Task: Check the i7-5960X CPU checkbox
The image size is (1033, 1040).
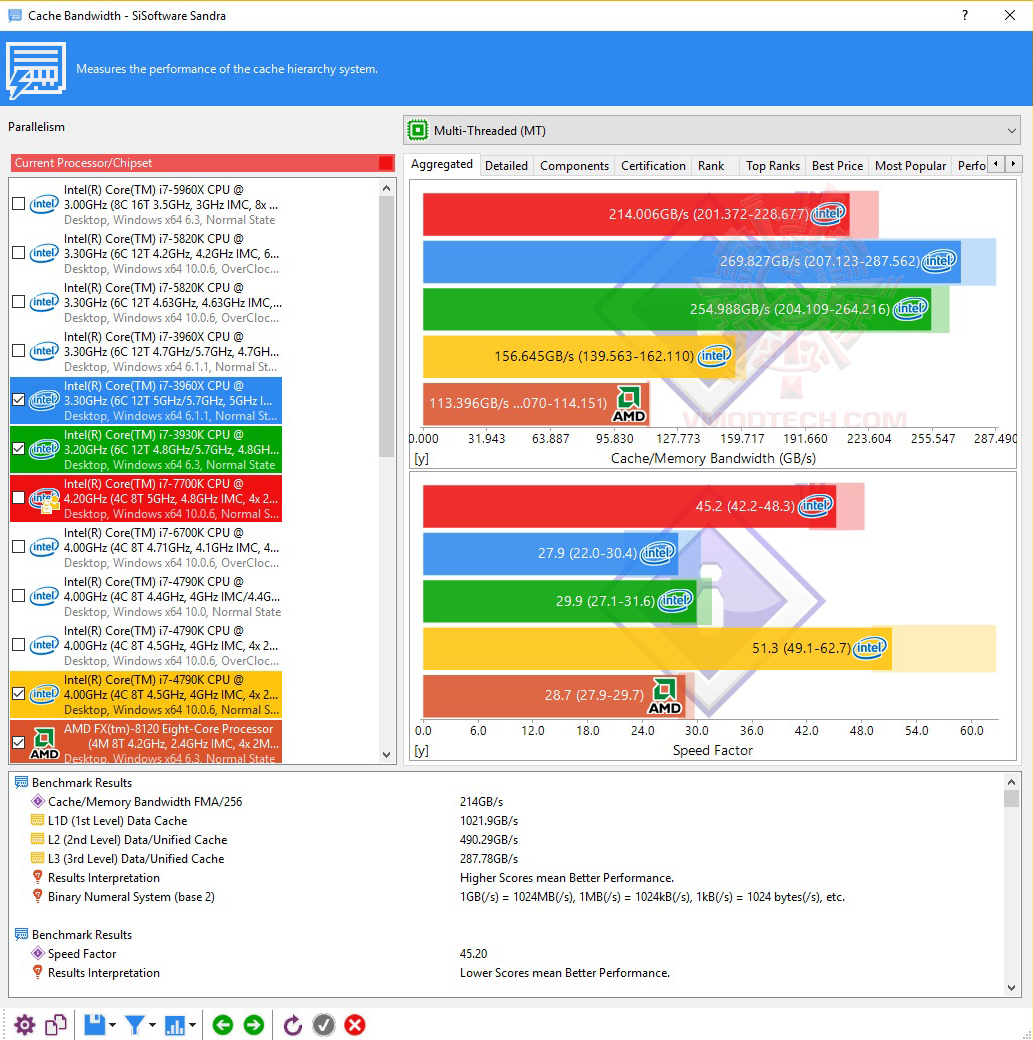Action: pos(19,204)
